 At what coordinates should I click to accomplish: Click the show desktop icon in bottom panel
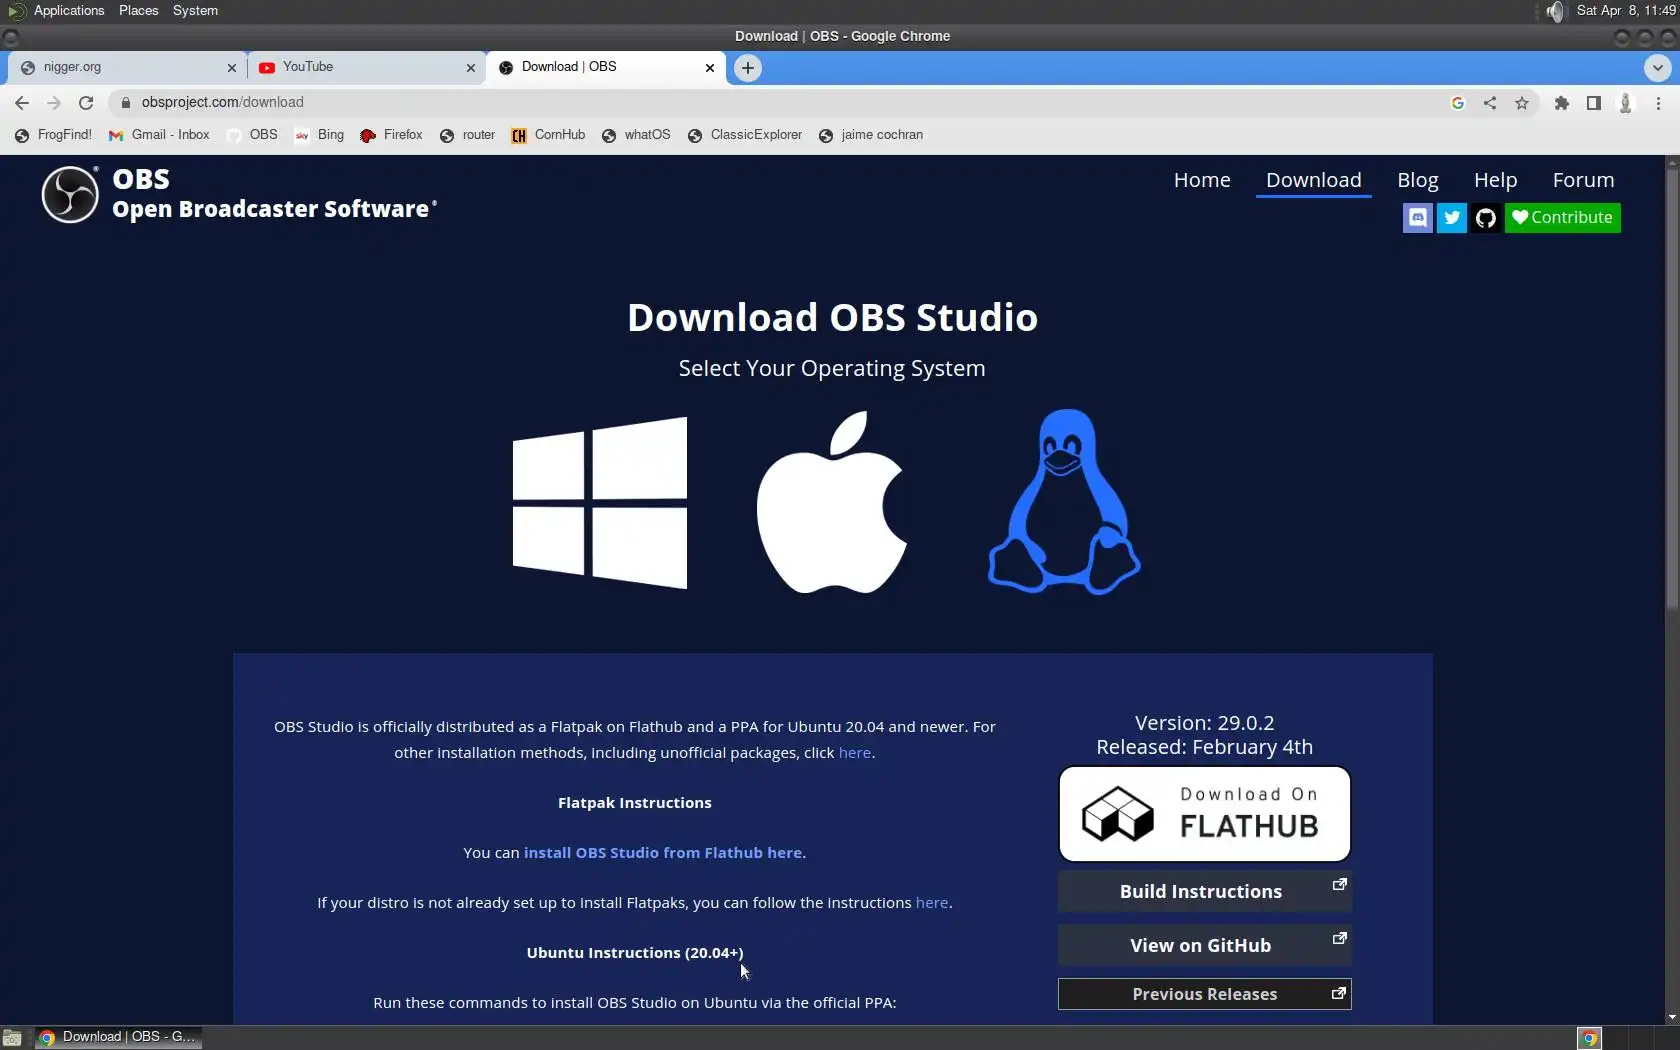[x=12, y=1038]
